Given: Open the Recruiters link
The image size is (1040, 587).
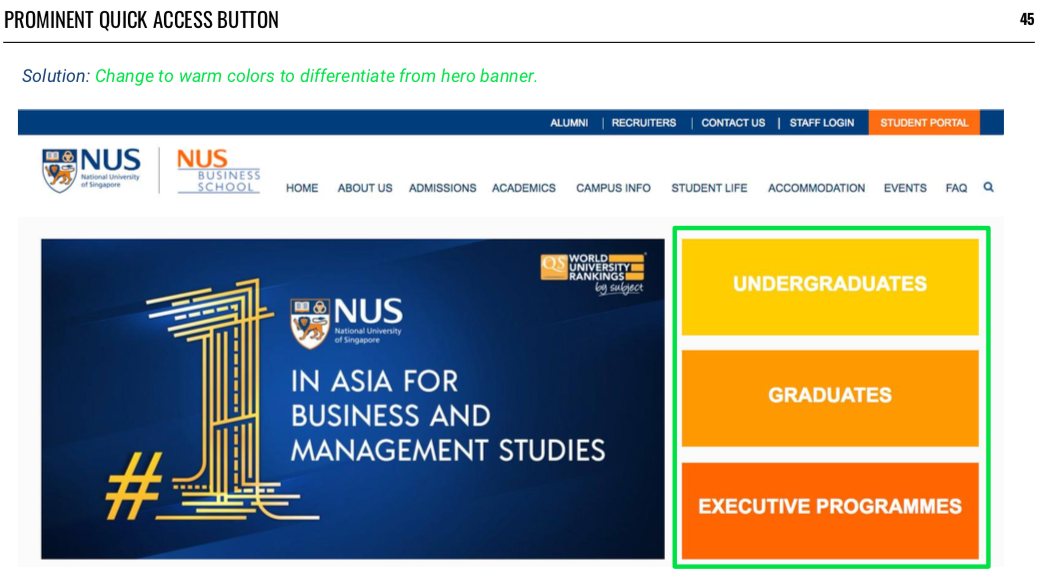Looking at the screenshot, I should [643, 123].
